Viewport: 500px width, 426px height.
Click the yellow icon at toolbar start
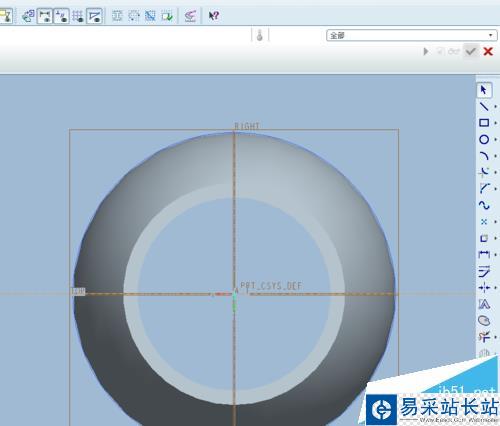[6, 16]
